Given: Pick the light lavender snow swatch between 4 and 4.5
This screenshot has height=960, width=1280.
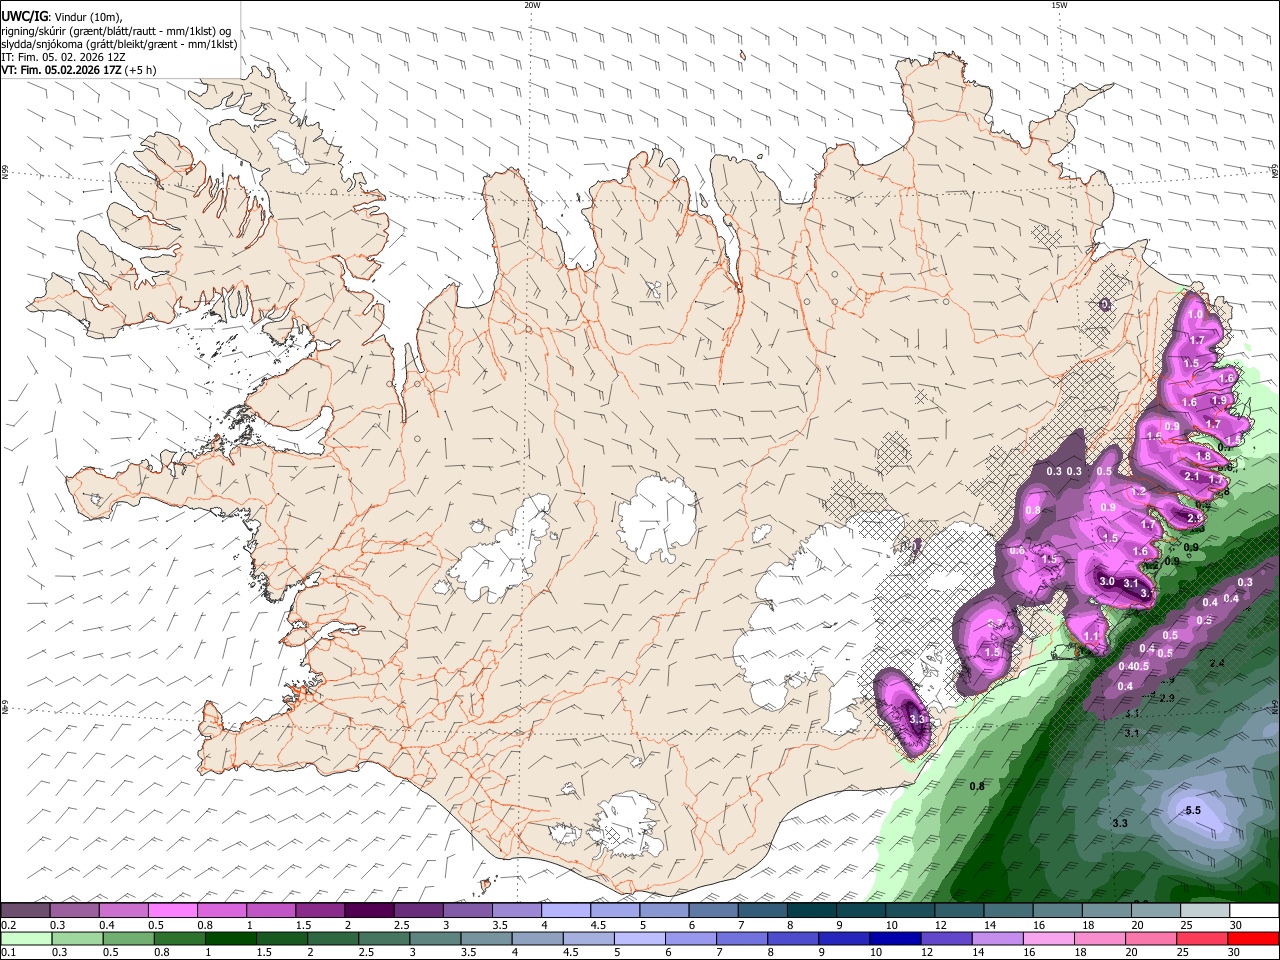Looking at the screenshot, I should coord(567,911).
